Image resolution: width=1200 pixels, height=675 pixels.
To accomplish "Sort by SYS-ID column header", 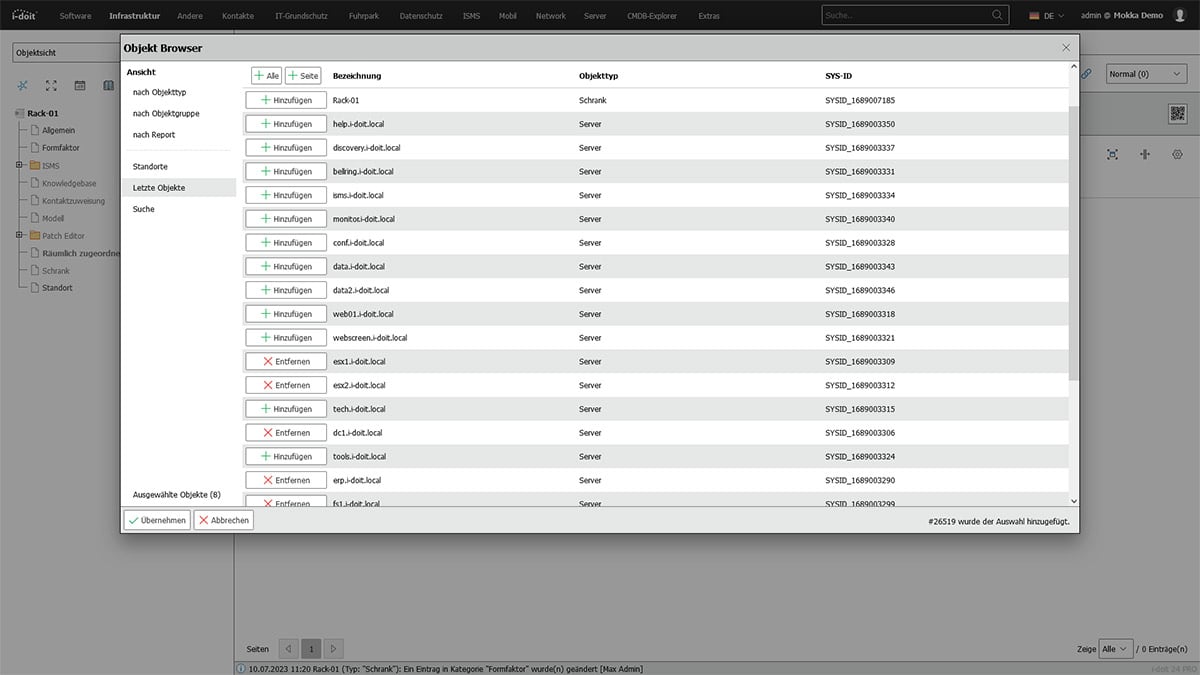I will [x=838, y=76].
